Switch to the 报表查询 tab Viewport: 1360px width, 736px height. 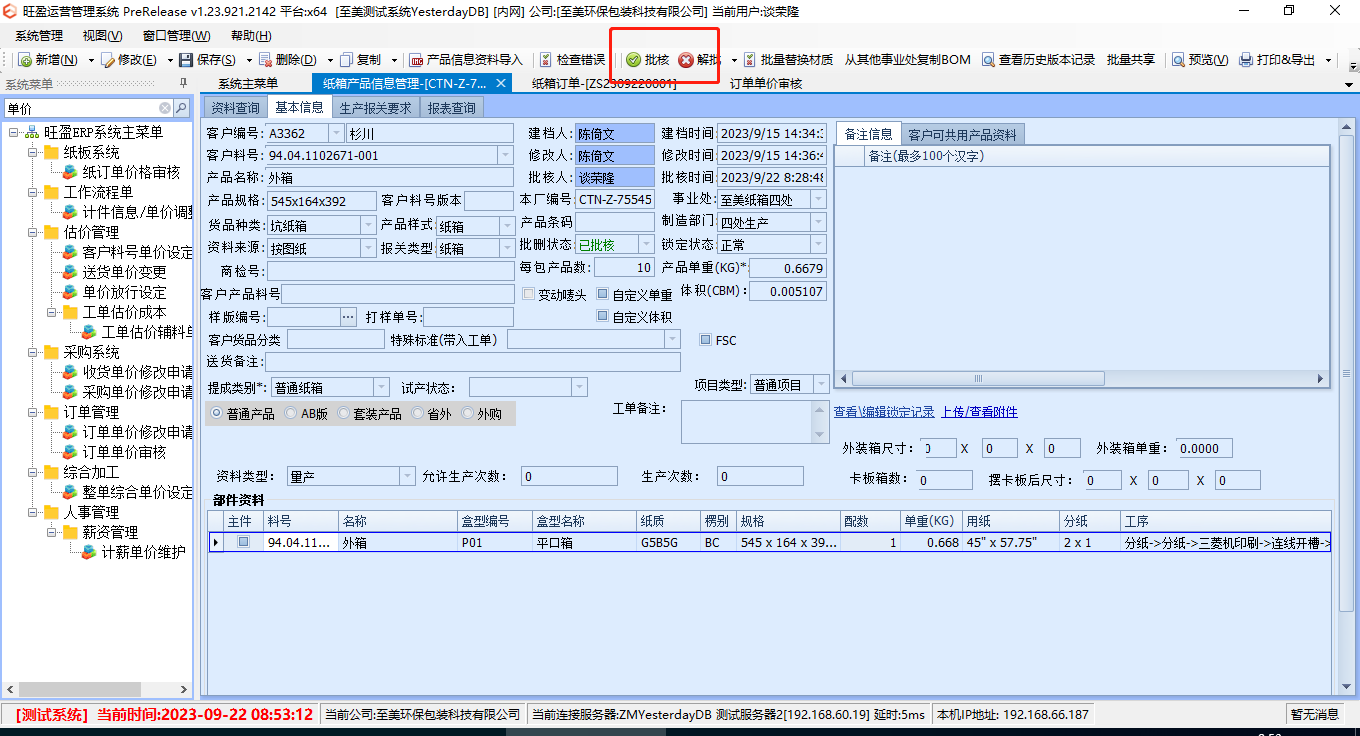click(451, 108)
